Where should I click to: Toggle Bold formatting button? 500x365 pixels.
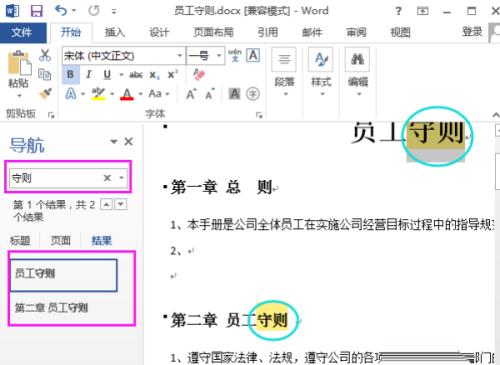coord(70,74)
